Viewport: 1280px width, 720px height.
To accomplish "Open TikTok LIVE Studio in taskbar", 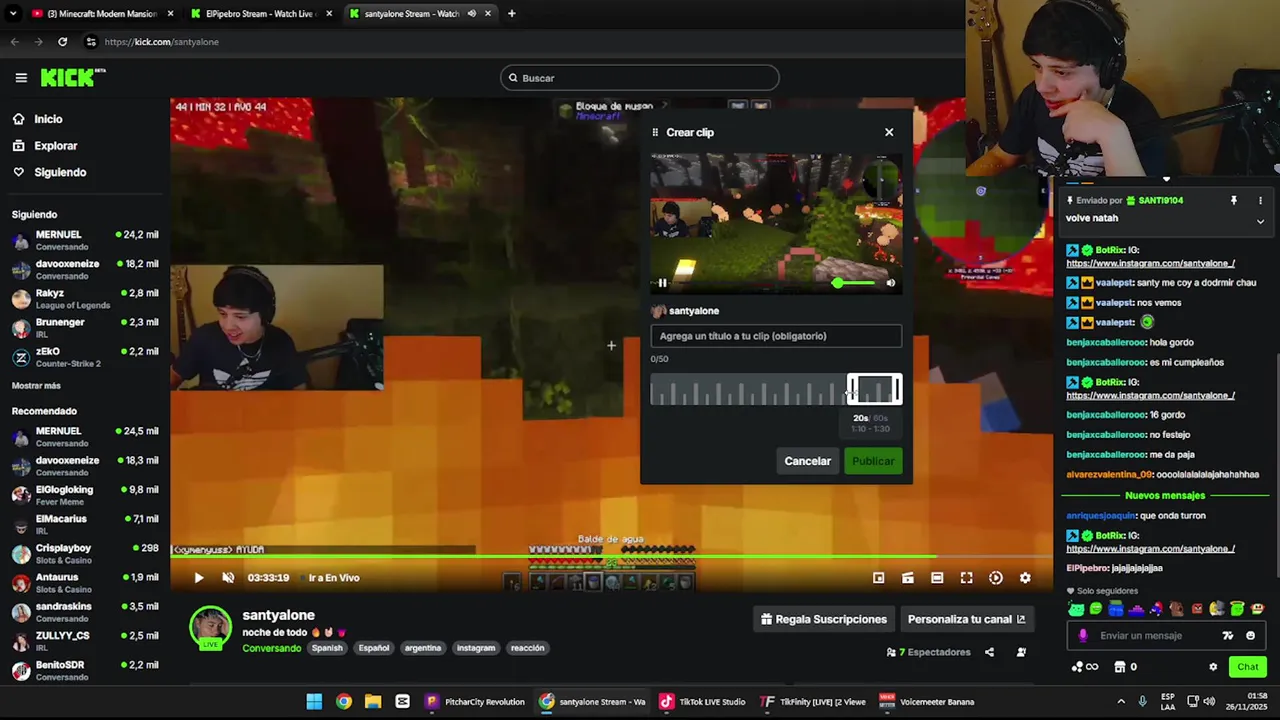I will pyautogui.click(x=702, y=702).
